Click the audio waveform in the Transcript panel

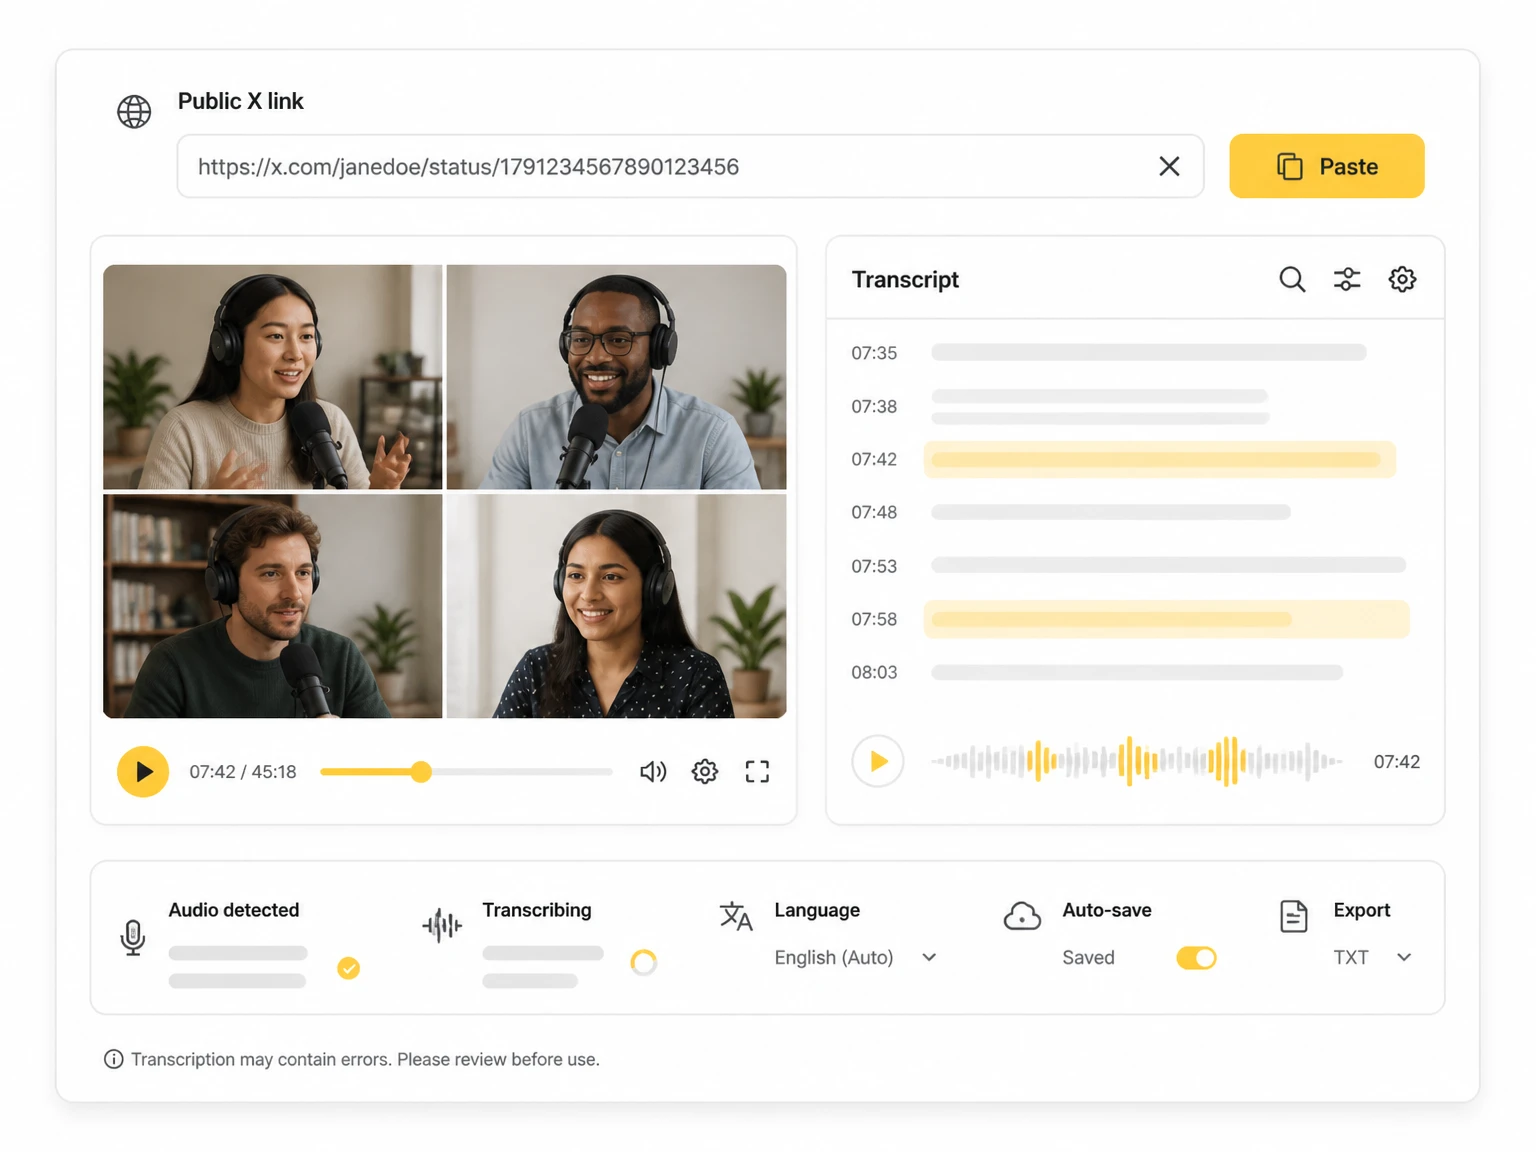[1137, 761]
